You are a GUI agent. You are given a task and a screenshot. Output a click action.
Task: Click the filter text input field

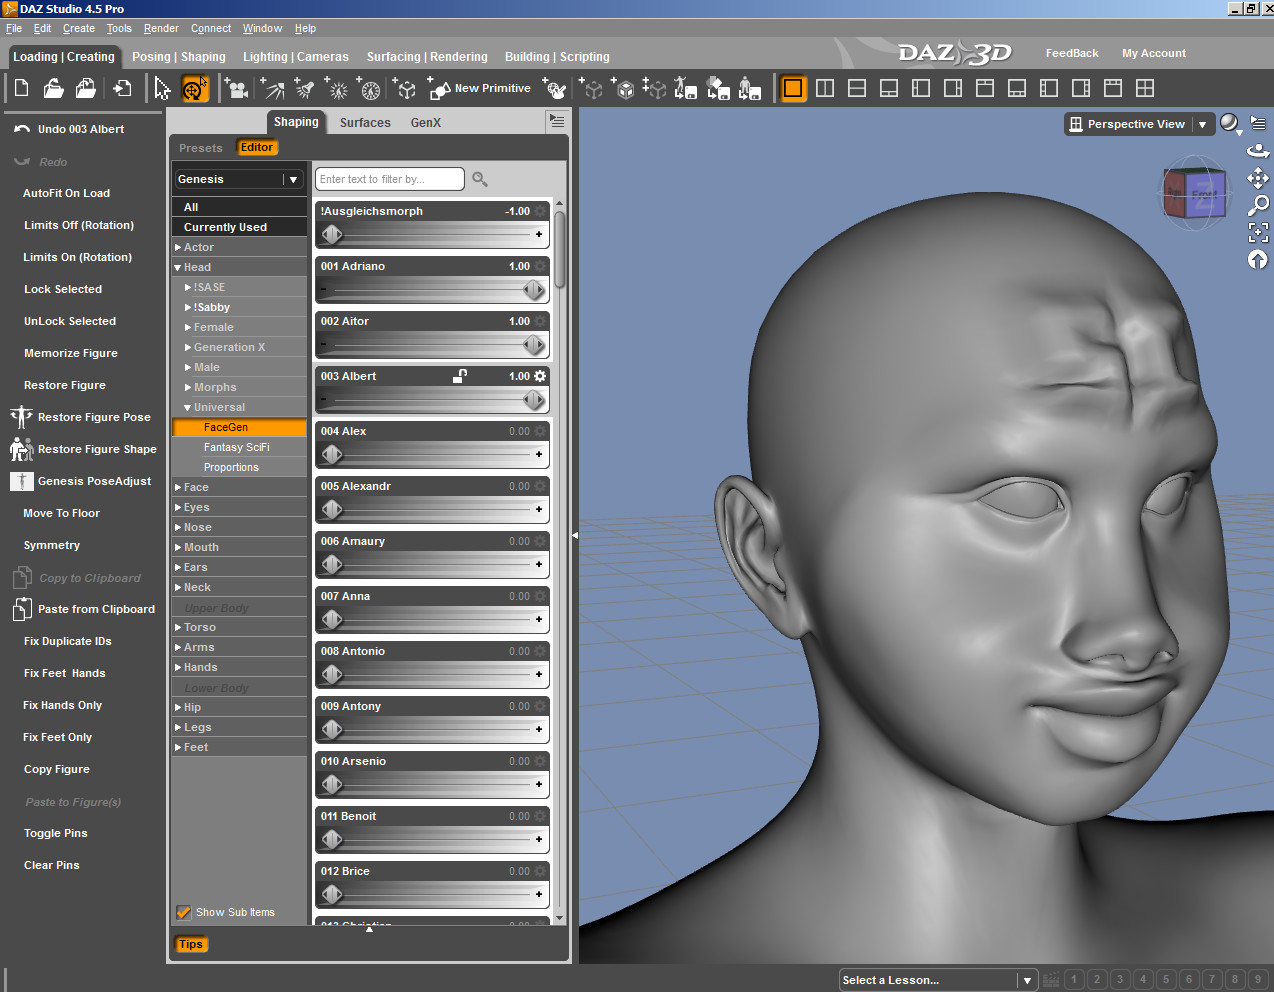tap(390, 179)
